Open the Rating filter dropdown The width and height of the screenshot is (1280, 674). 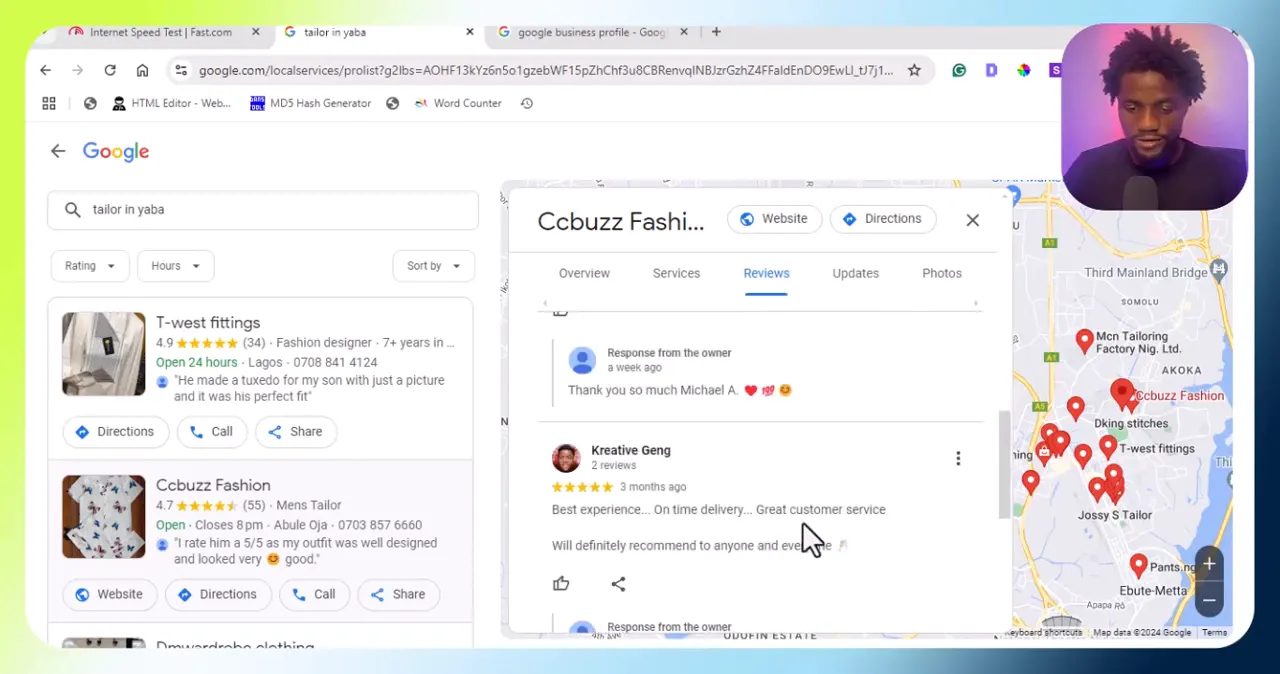pos(90,266)
